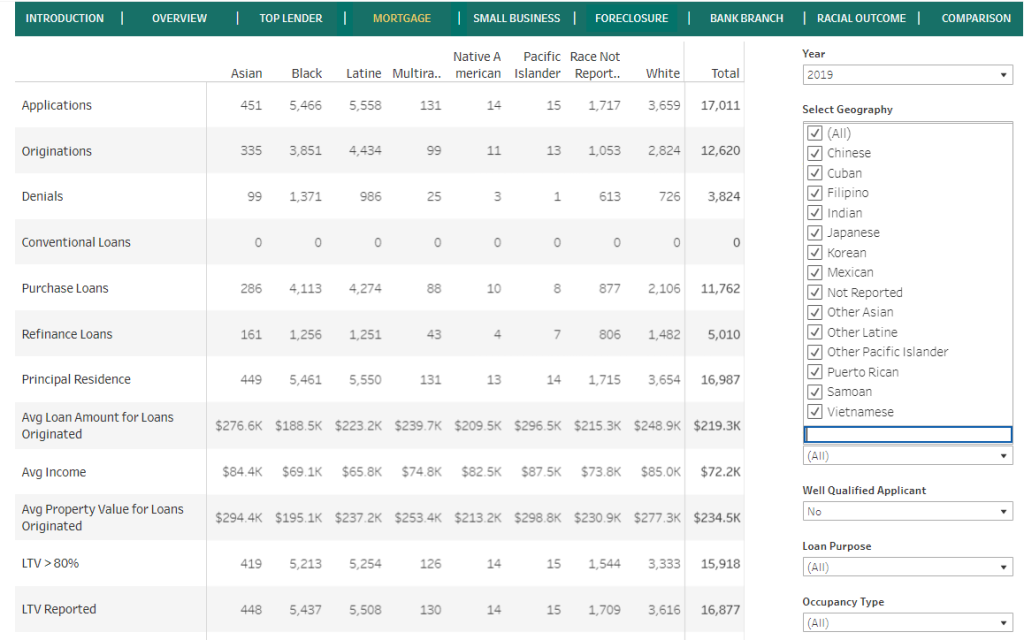Viewport: 1024px width, 640px height.
Task: Toggle the Puerto Rican checkbox
Action: pos(814,372)
